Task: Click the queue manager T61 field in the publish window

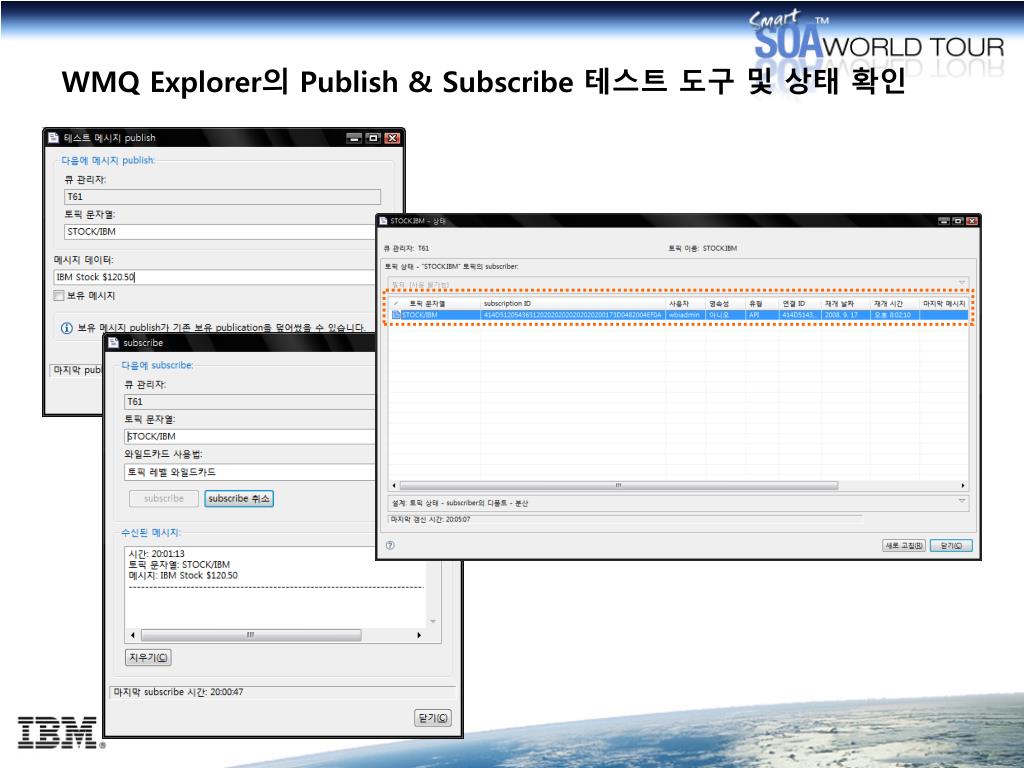Action: click(x=223, y=197)
